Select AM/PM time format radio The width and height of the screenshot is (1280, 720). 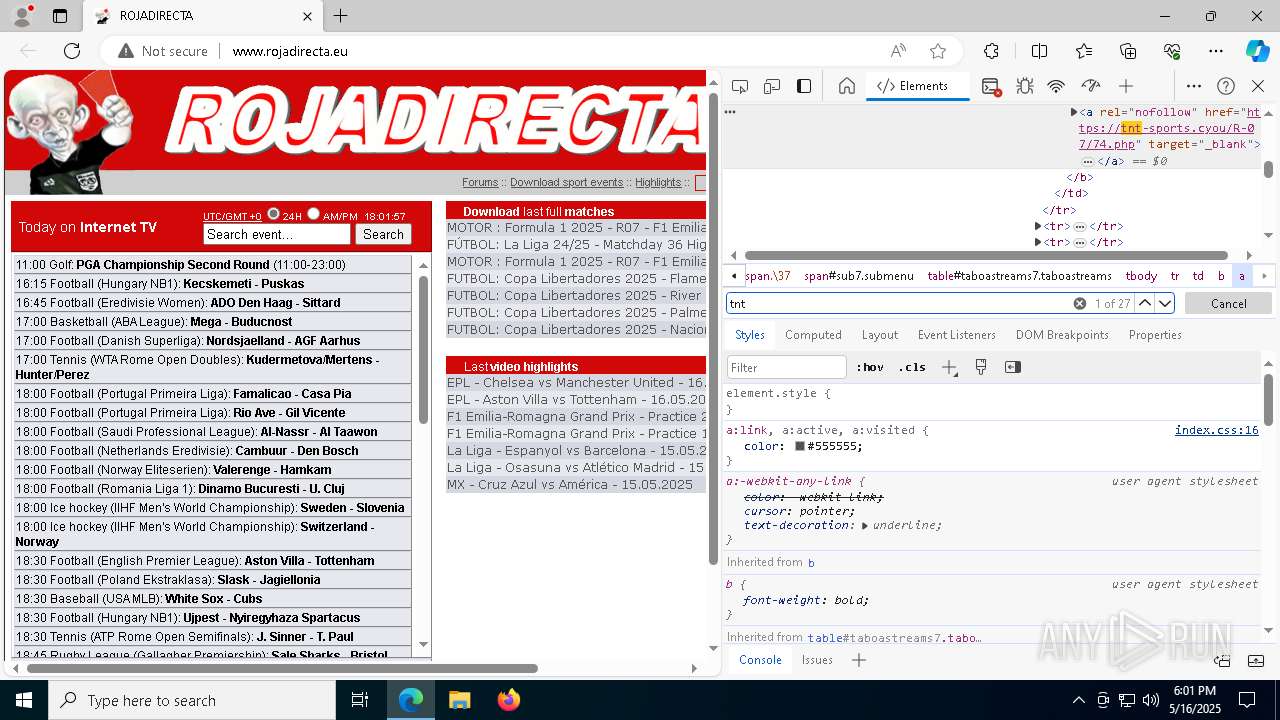coord(313,214)
